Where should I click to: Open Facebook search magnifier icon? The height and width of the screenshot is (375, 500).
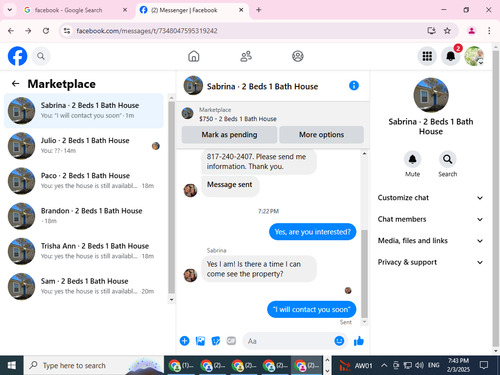[x=41, y=56]
